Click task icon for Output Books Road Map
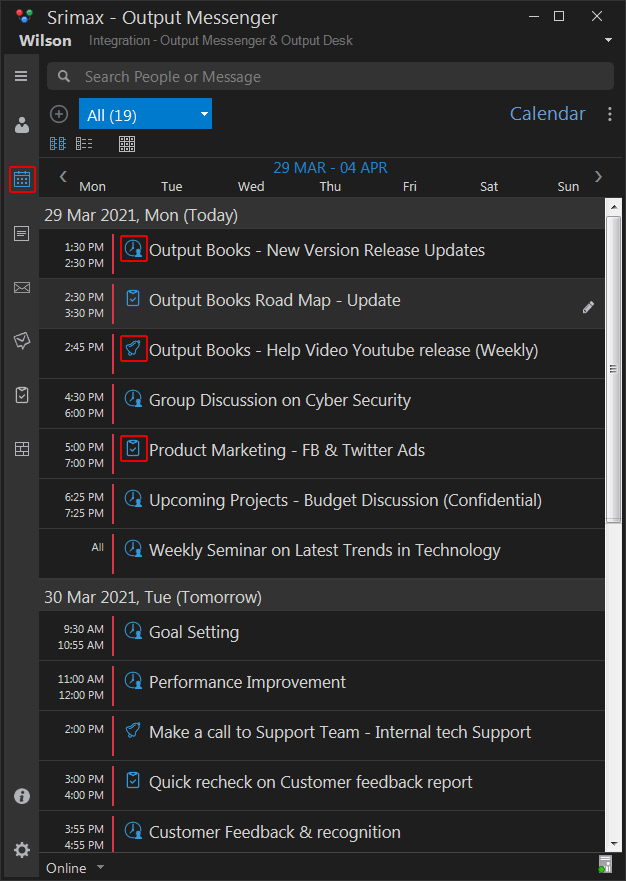Viewport: 626px width, 881px height. click(133, 298)
